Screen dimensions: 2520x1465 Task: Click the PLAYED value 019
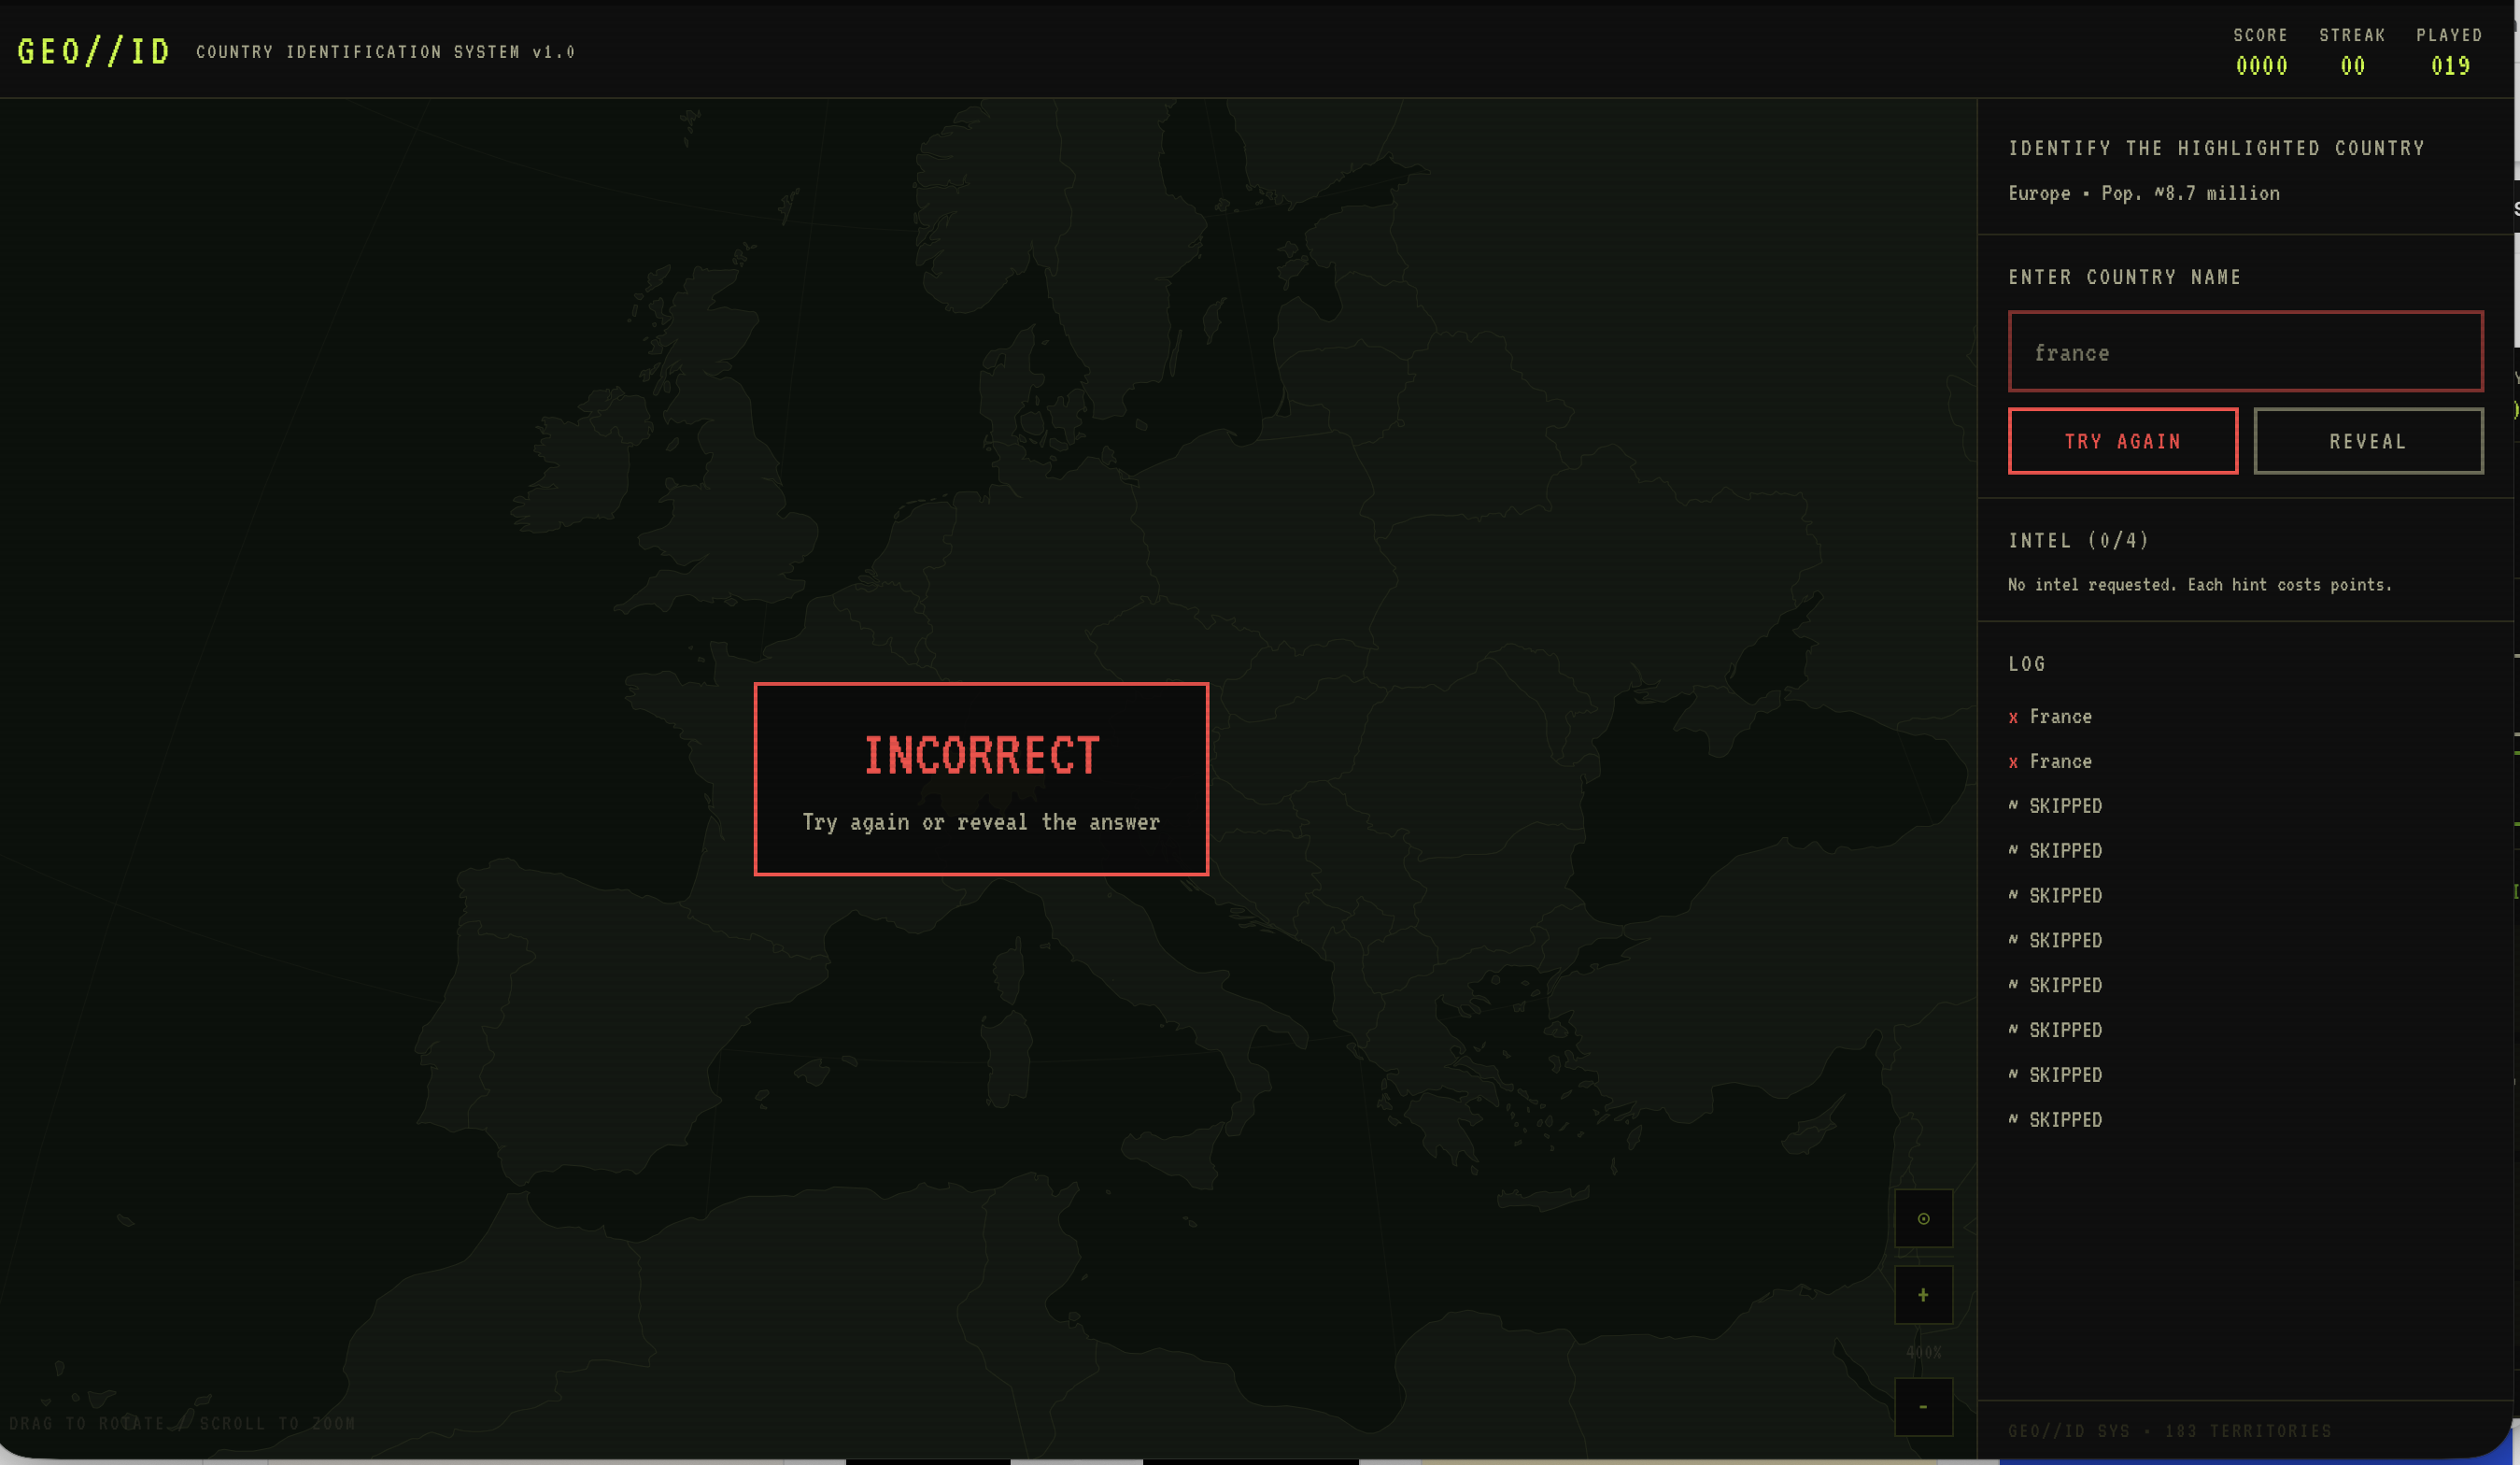click(2450, 66)
